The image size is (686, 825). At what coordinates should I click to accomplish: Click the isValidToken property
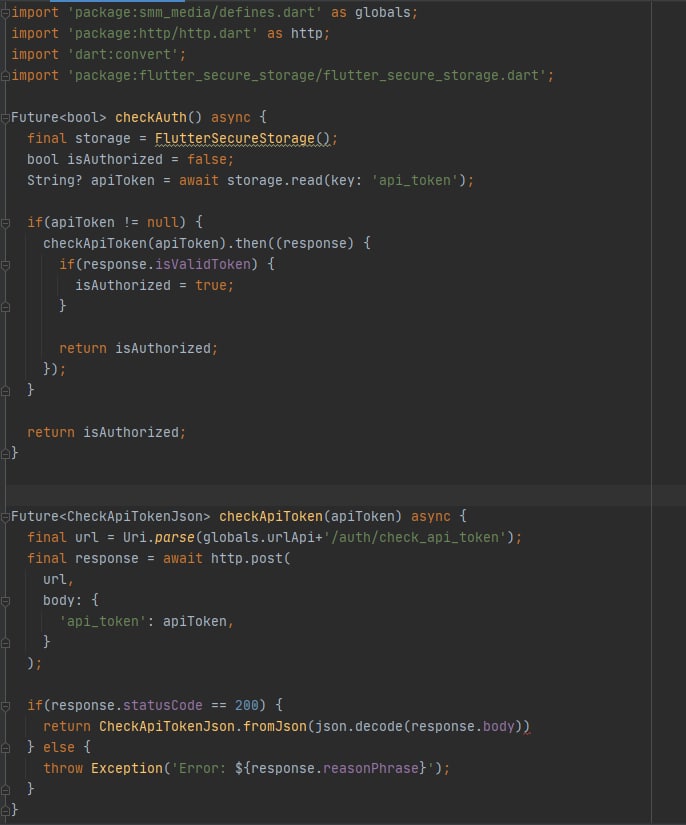[203, 264]
